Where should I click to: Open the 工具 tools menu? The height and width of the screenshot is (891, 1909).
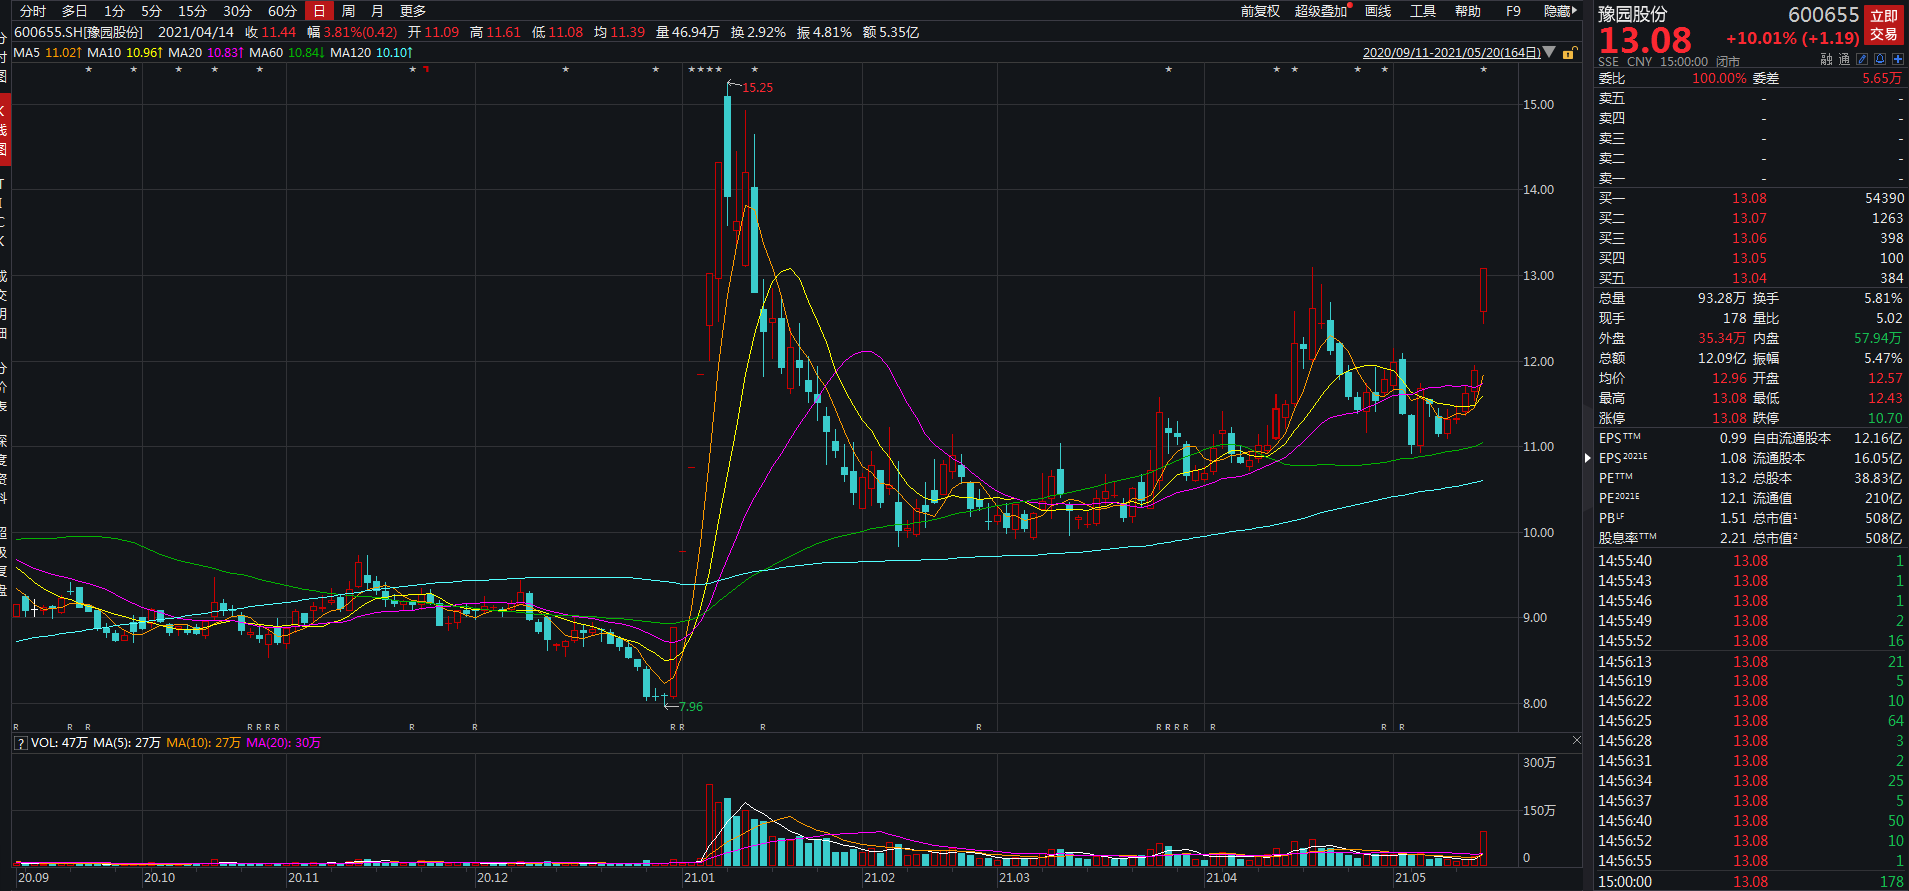(x=1422, y=11)
